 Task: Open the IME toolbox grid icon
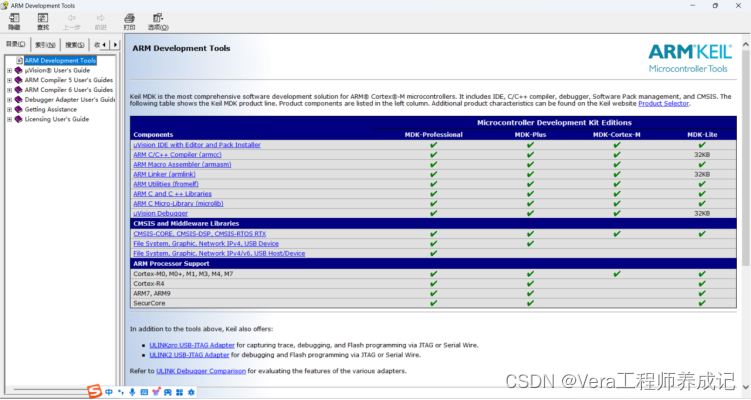(180, 392)
